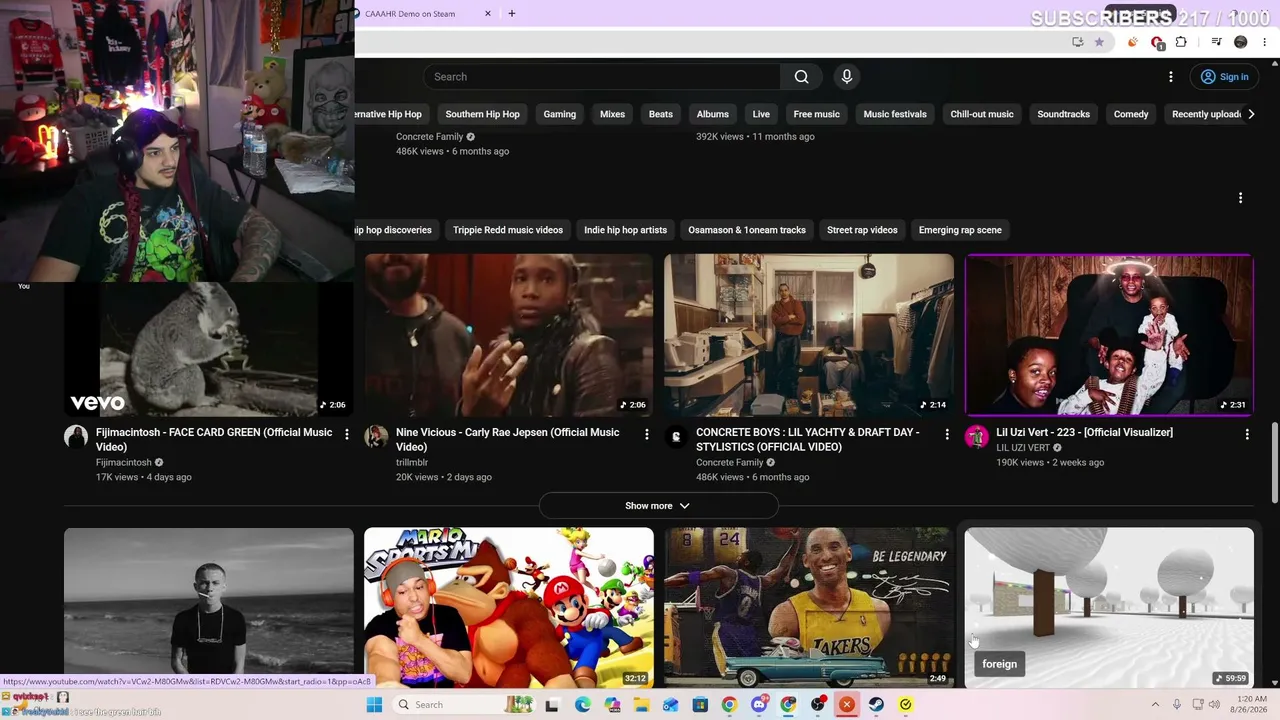The image size is (1280, 720).
Task: Open Discord from the taskbar
Action: (759, 705)
